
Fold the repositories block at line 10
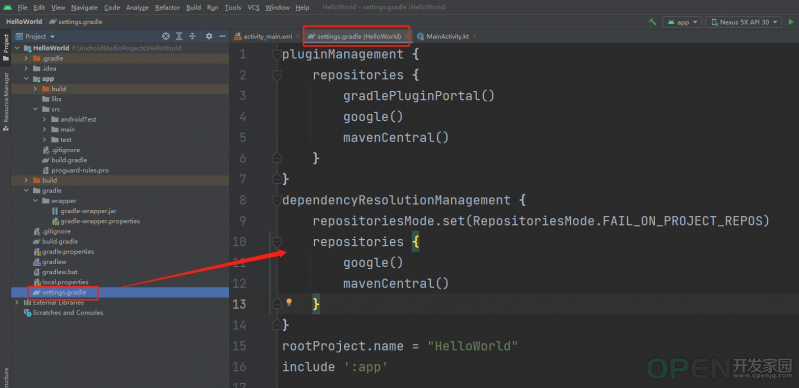tap(277, 242)
